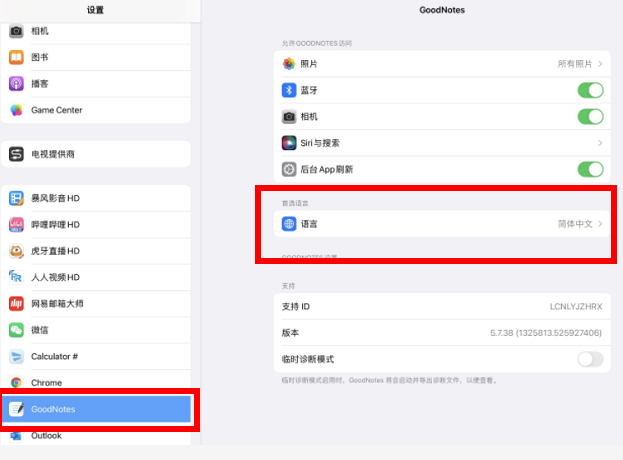Open 图书 Books icon in sidebar
This screenshot has height=460, width=623.
coord(16,57)
